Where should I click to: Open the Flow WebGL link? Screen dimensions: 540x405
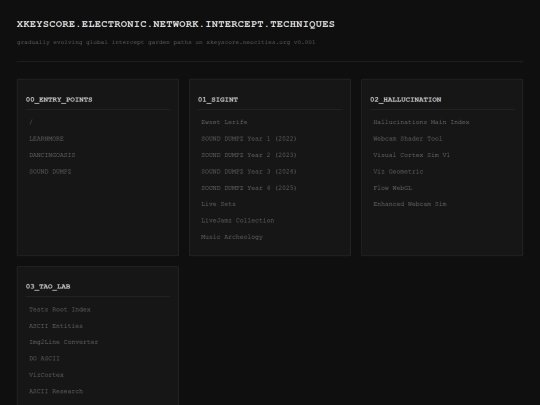393,188
